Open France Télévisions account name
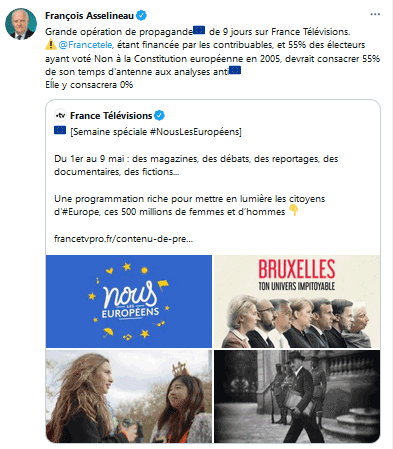The width and height of the screenshot is (393, 449). [111, 116]
